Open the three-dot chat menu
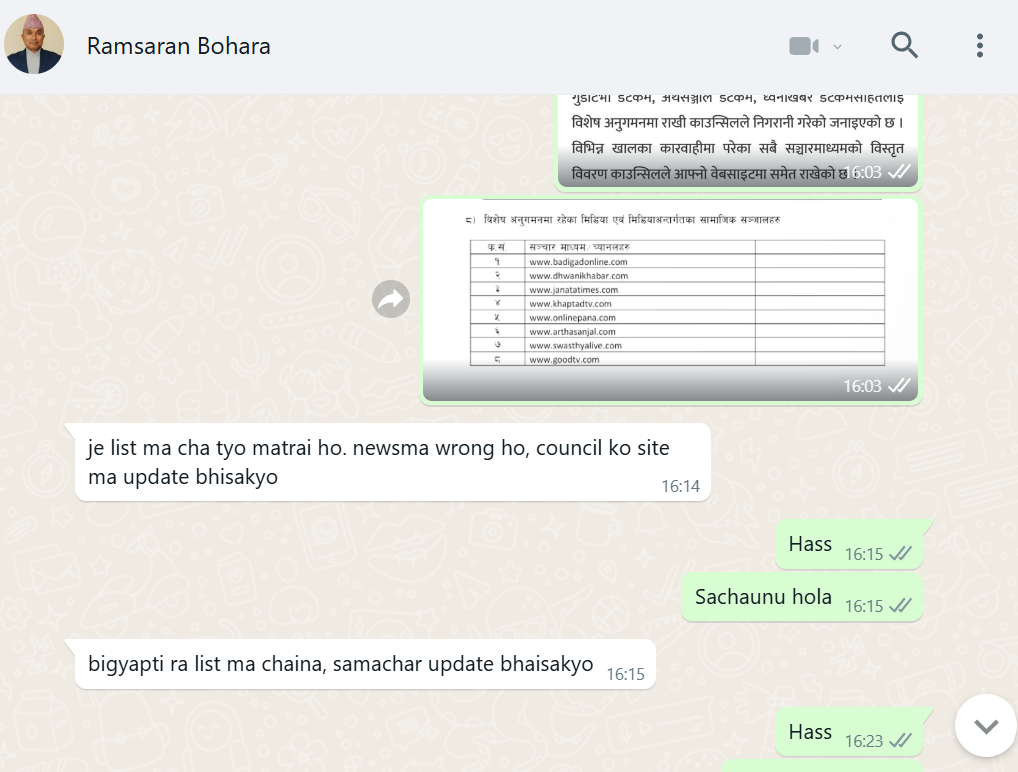The height and width of the screenshot is (772, 1018). pos(979,45)
